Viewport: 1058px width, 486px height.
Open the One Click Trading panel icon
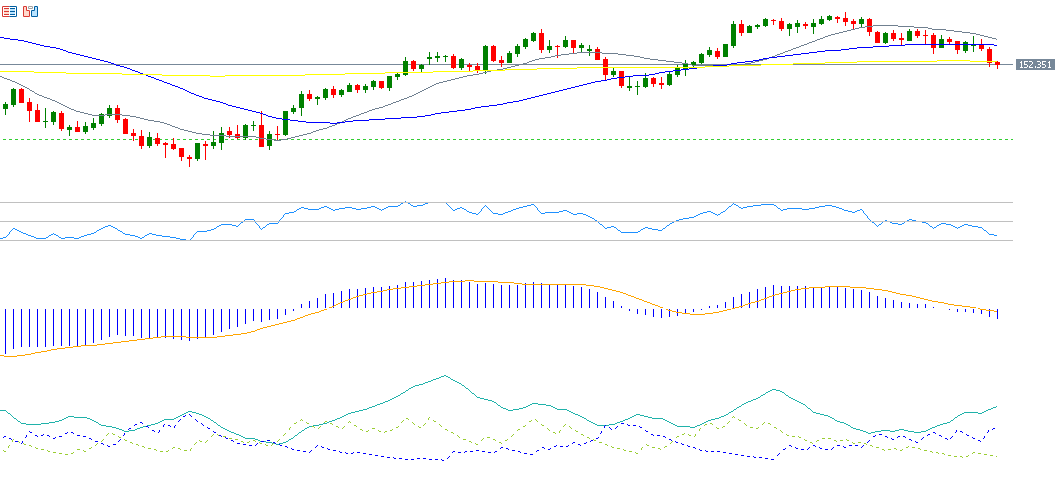pos(31,12)
